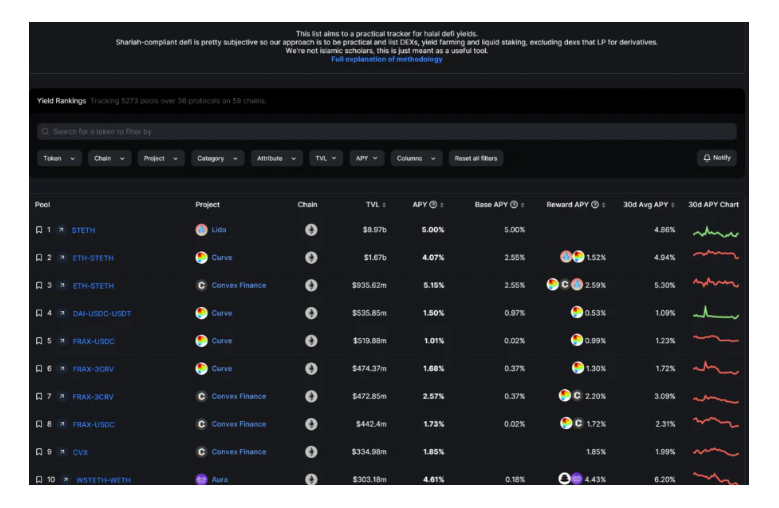Open external link arrow for STETH
Screen dimensions: 779x508
61,230
